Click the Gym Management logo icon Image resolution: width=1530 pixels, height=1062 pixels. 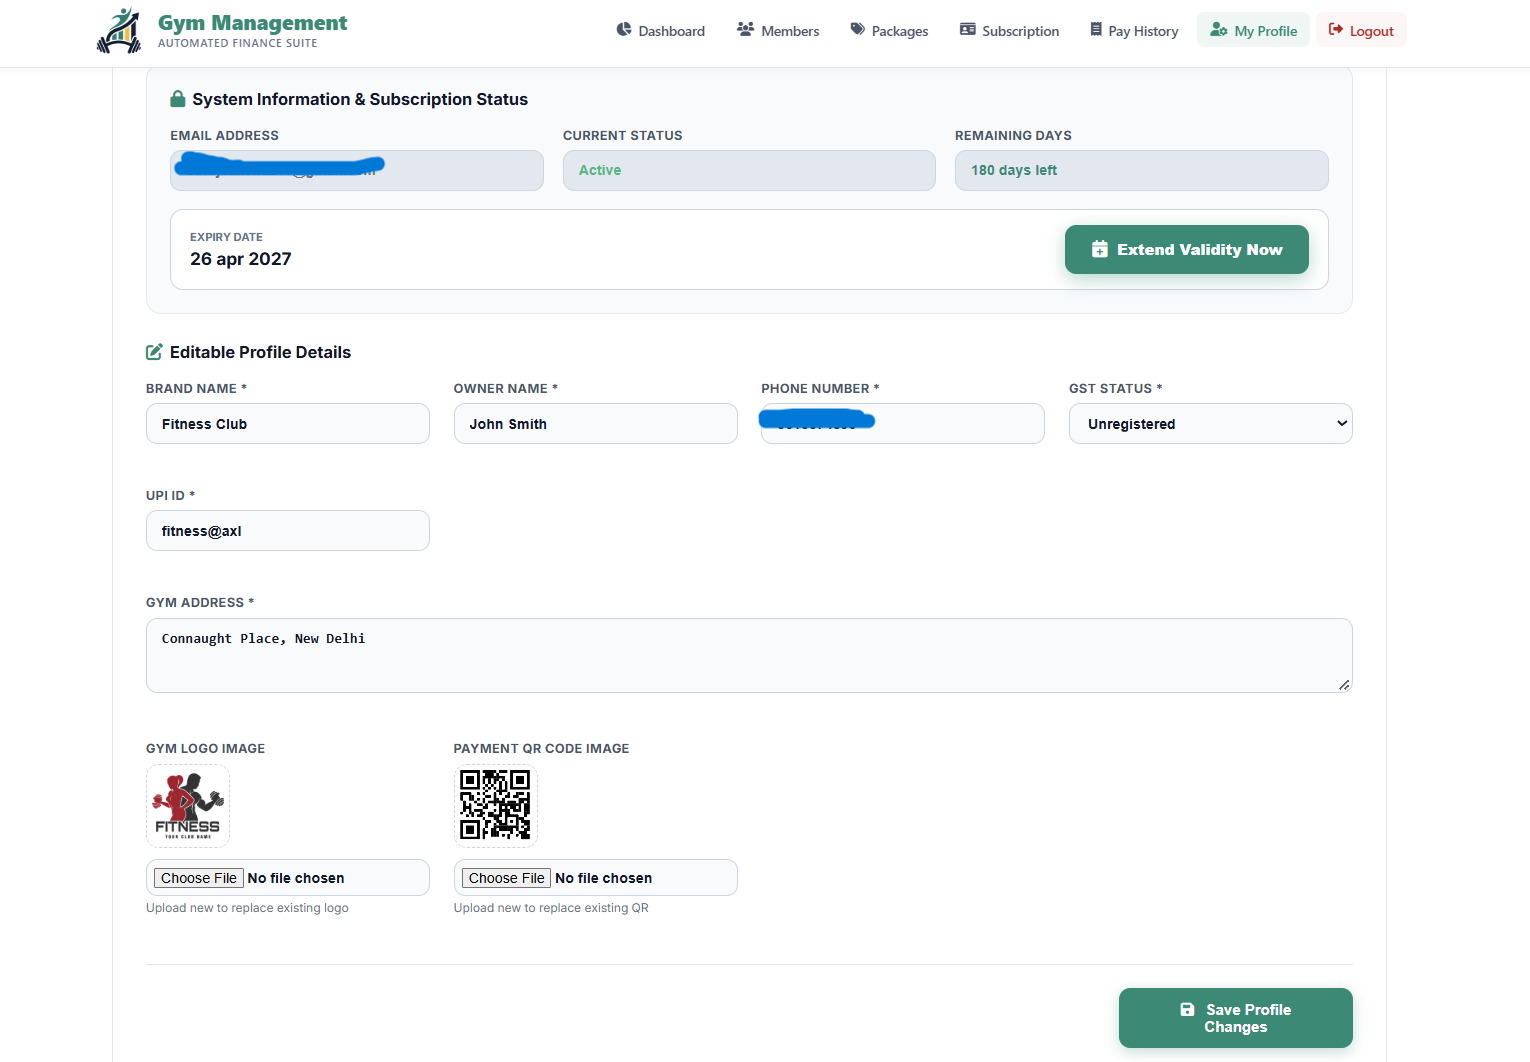pyautogui.click(x=119, y=31)
